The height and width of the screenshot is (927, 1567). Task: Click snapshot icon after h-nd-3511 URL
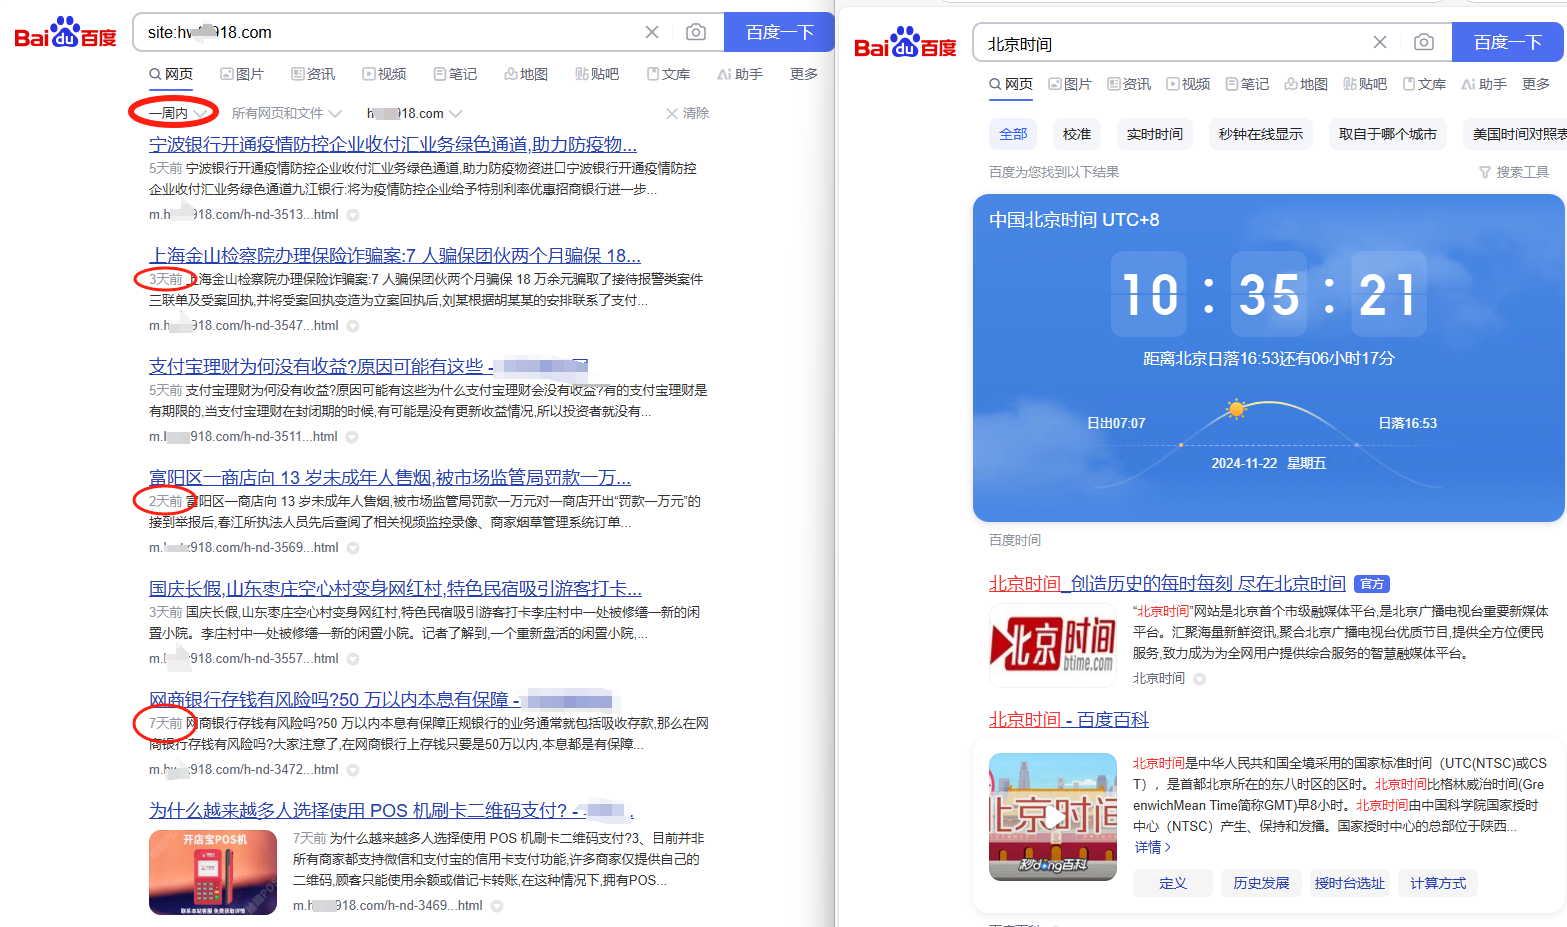click(352, 437)
